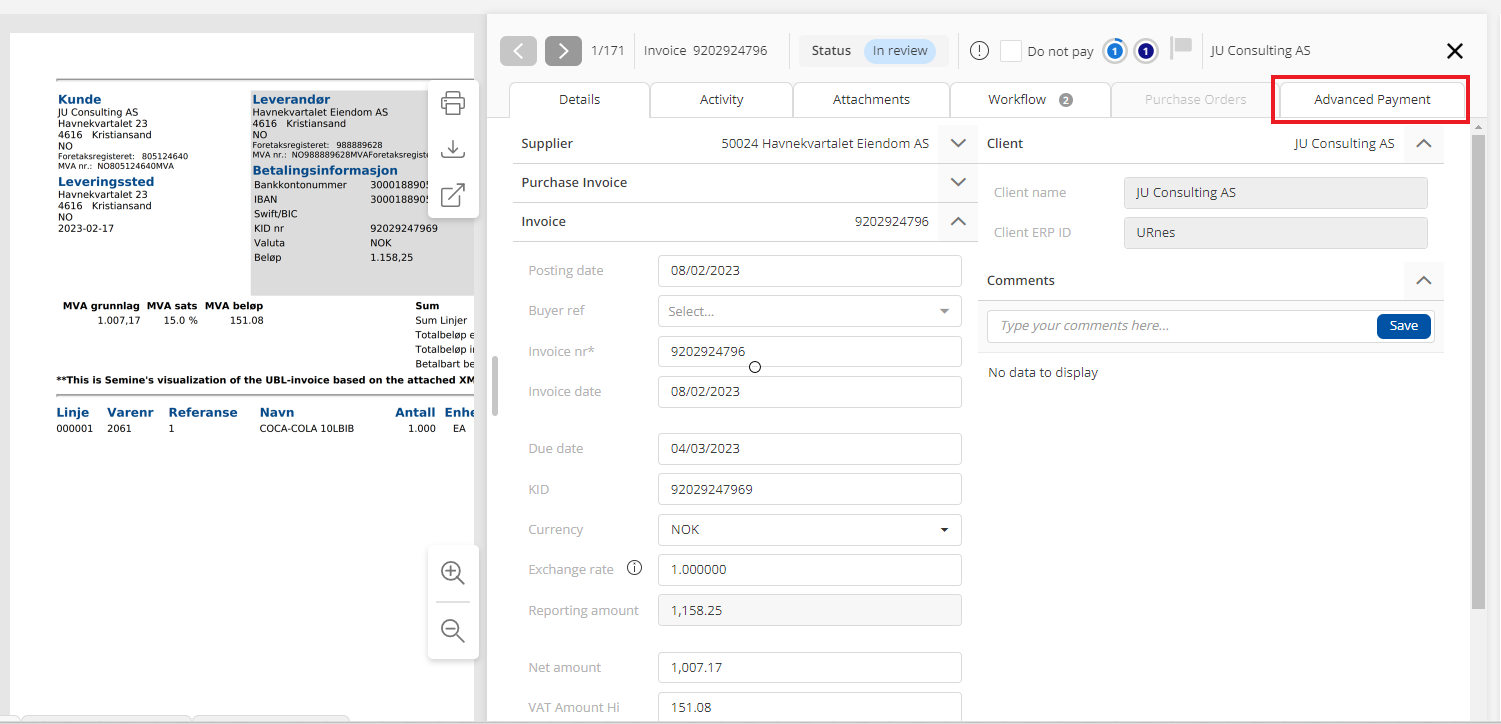Download the invoice file
The height and width of the screenshot is (724, 1501).
point(453,149)
